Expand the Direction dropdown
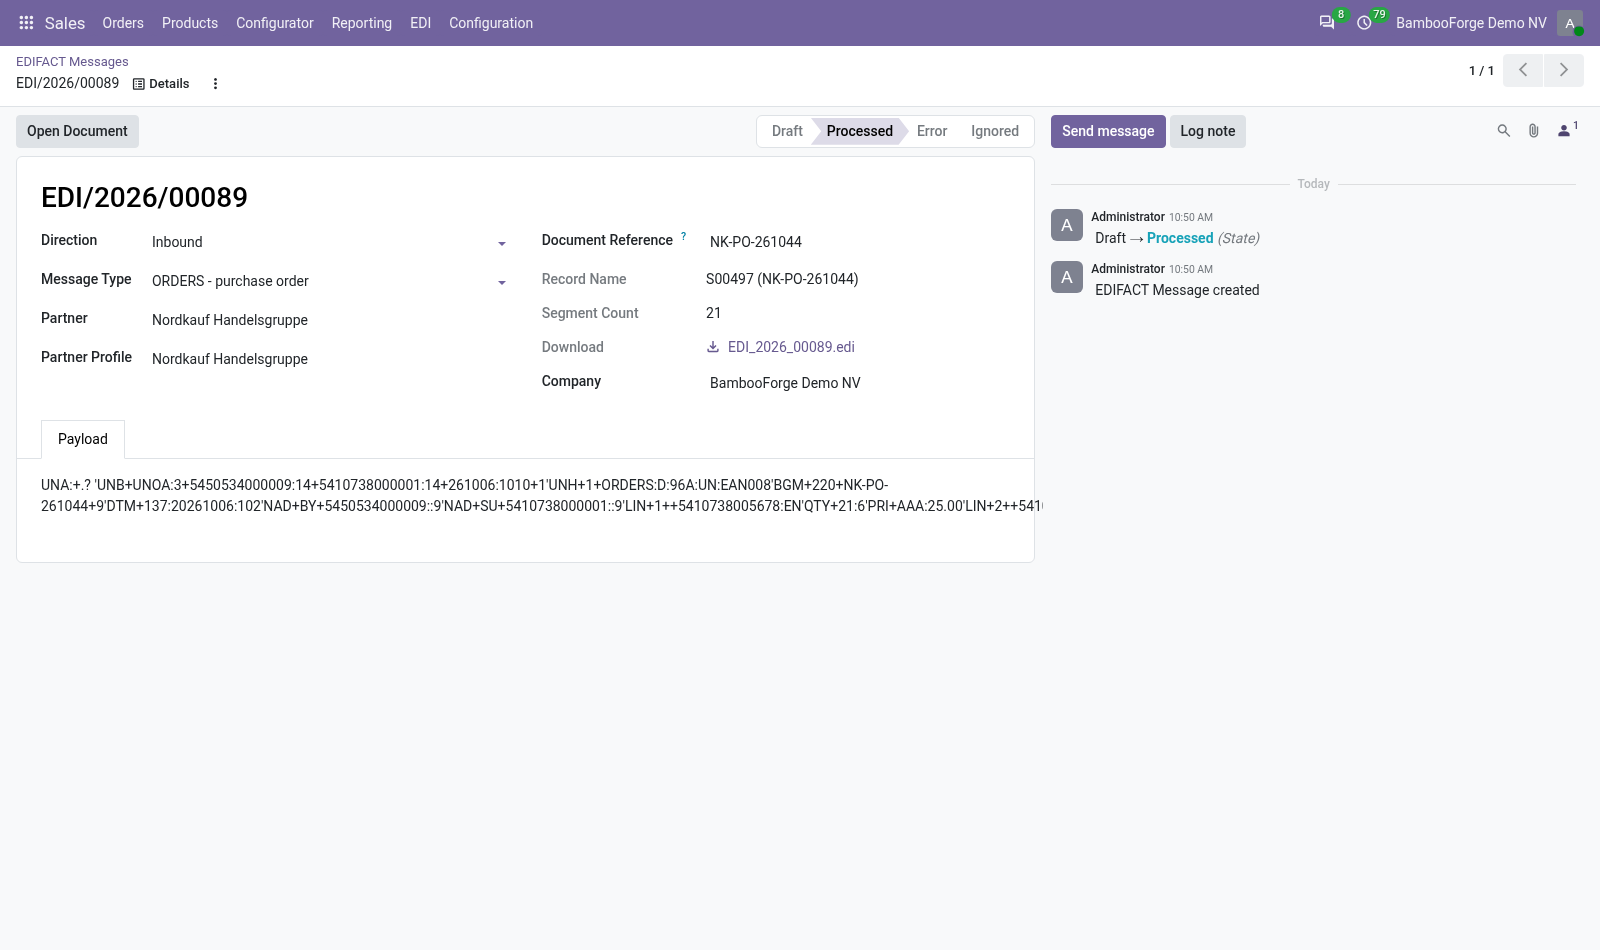The width and height of the screenshot is (1600, 950). tap(330, 242)
